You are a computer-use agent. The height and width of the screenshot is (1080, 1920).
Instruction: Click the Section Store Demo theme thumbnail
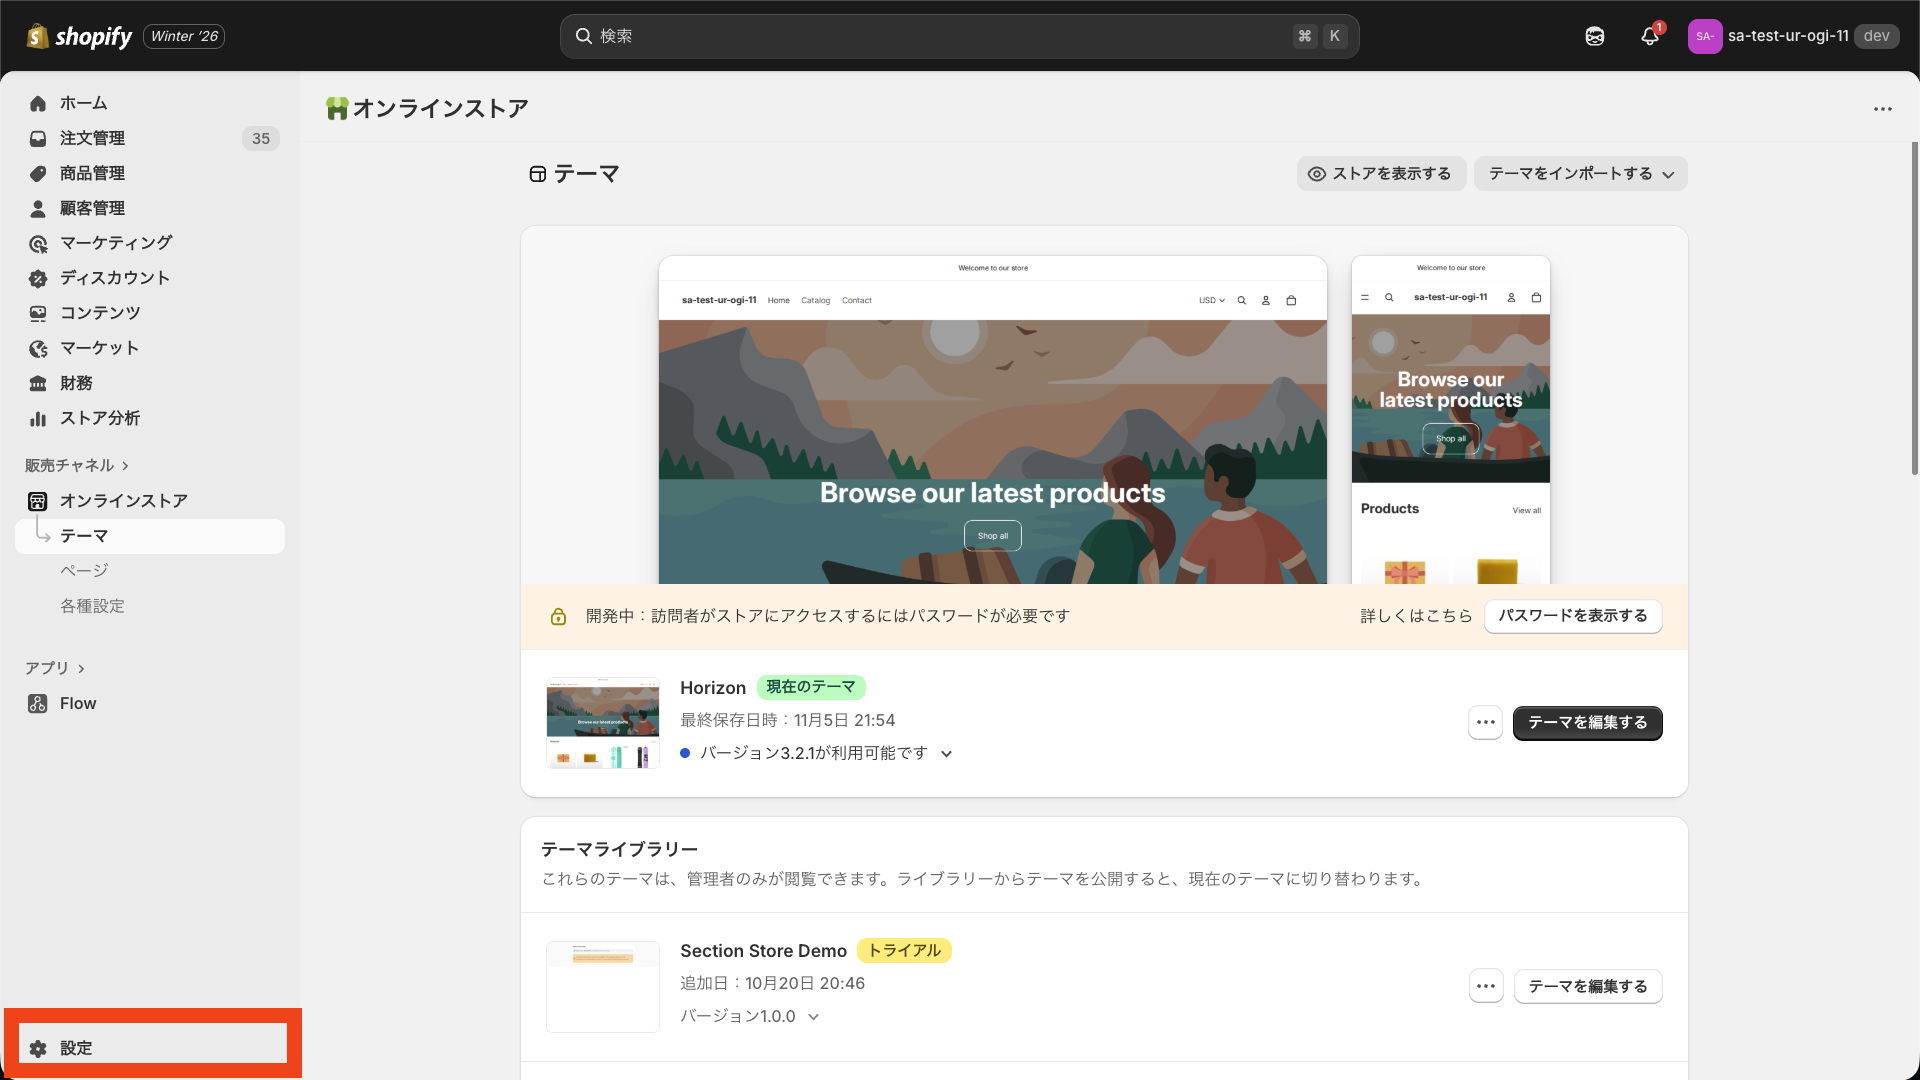pos(602,986)
